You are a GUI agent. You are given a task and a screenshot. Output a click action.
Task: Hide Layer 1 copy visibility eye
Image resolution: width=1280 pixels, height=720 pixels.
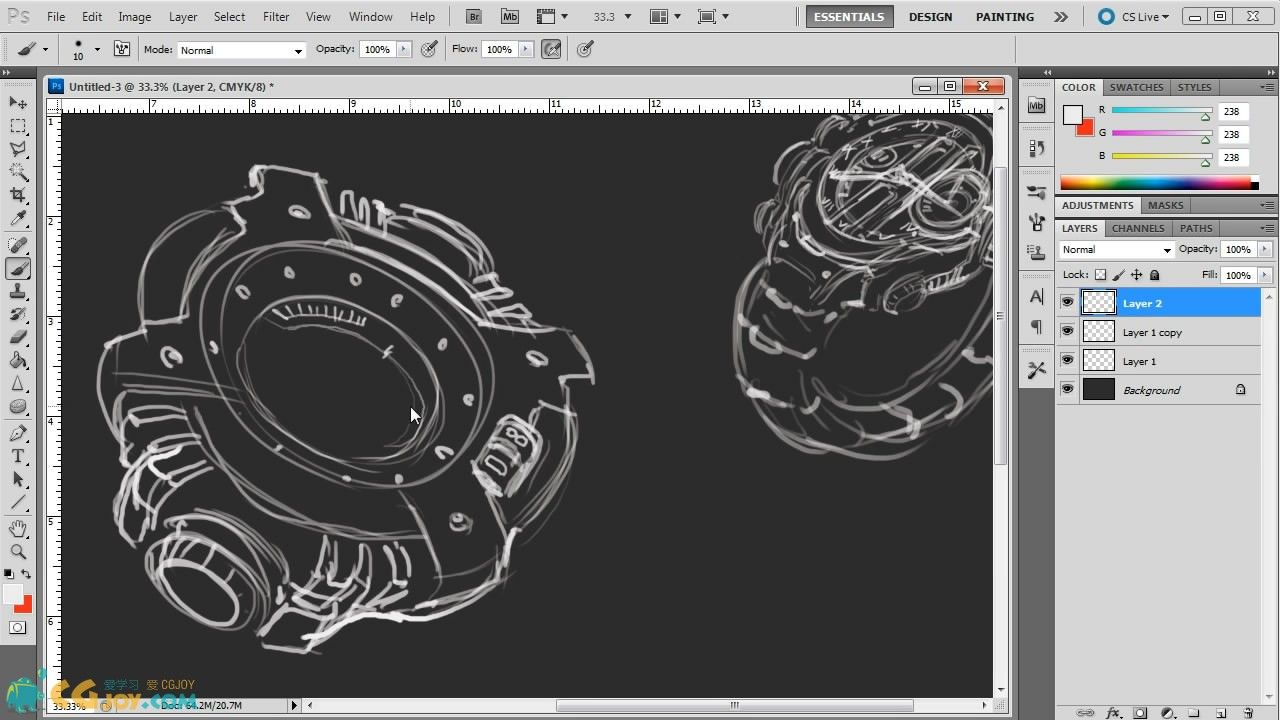click(1067, 331)
